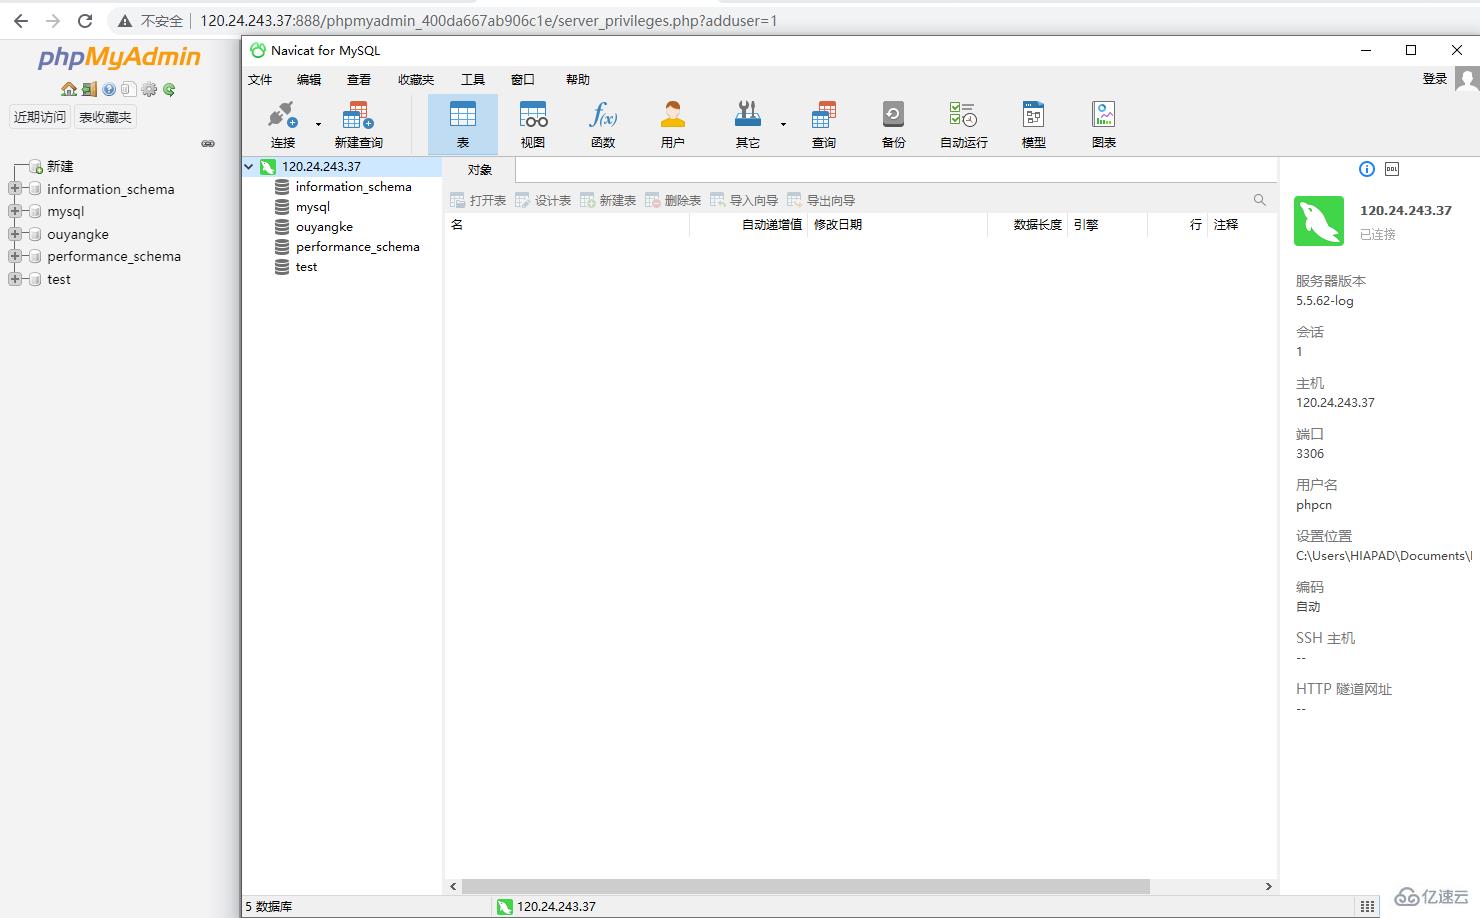Open the 收藏夹 (Favorites) menu
The width and height of the screenshot is (1480, 918).
(416, 80)
